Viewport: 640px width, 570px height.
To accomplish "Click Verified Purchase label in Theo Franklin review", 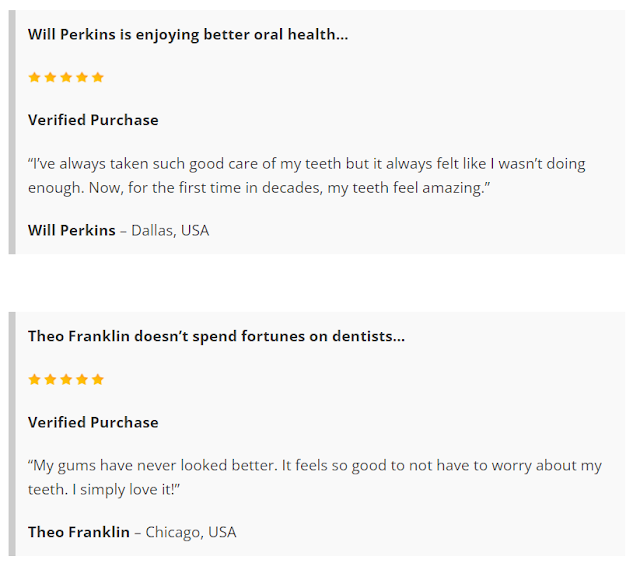I will pos(93,422).
